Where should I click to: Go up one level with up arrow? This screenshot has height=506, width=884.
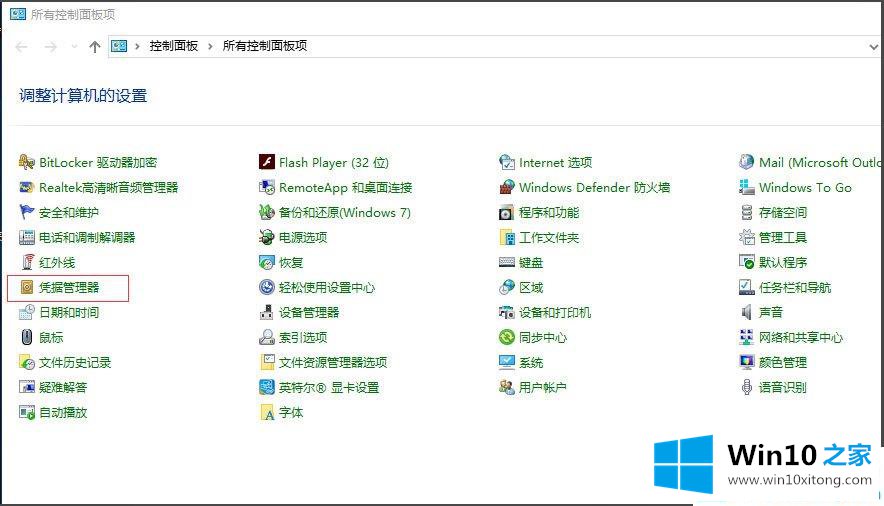tap(95, 47)
